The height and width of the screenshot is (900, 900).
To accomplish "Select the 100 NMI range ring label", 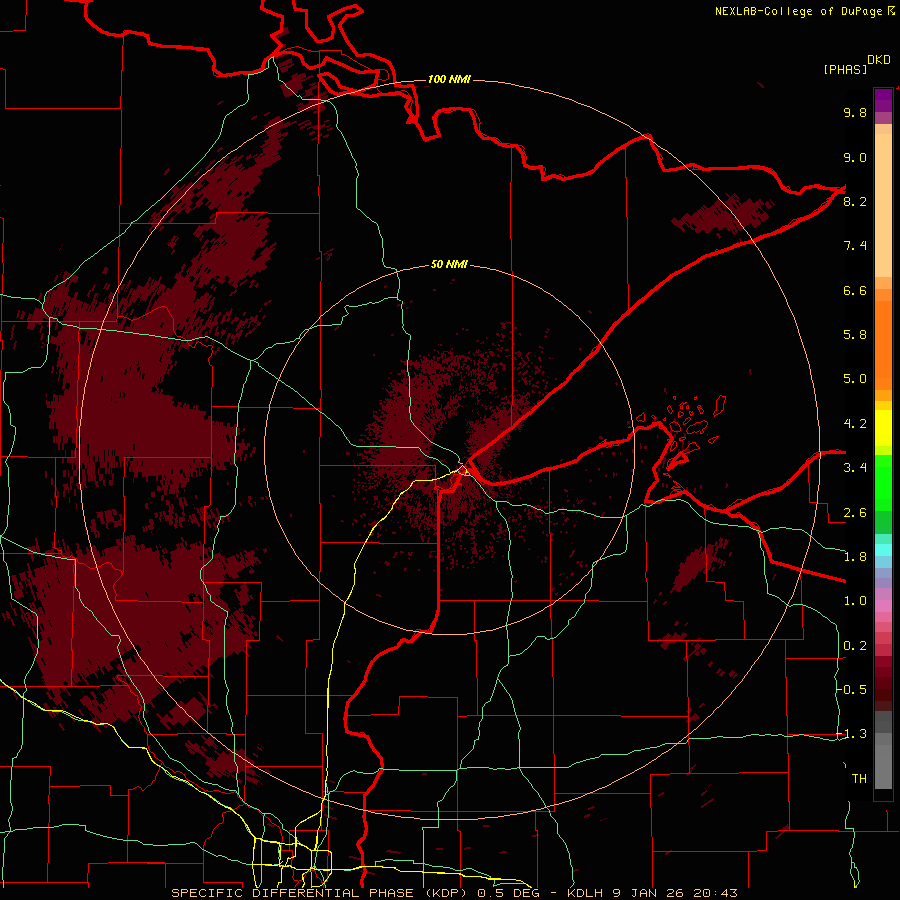I will coord(449,79).
